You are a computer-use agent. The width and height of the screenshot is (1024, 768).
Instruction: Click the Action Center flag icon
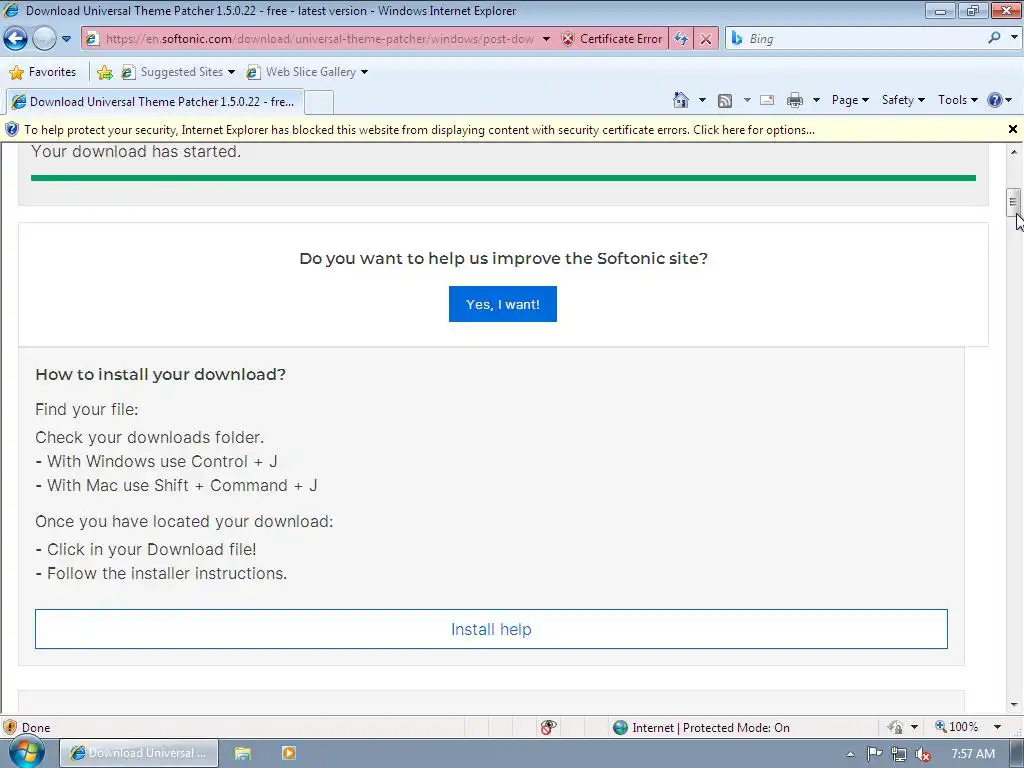click(874, 754)
